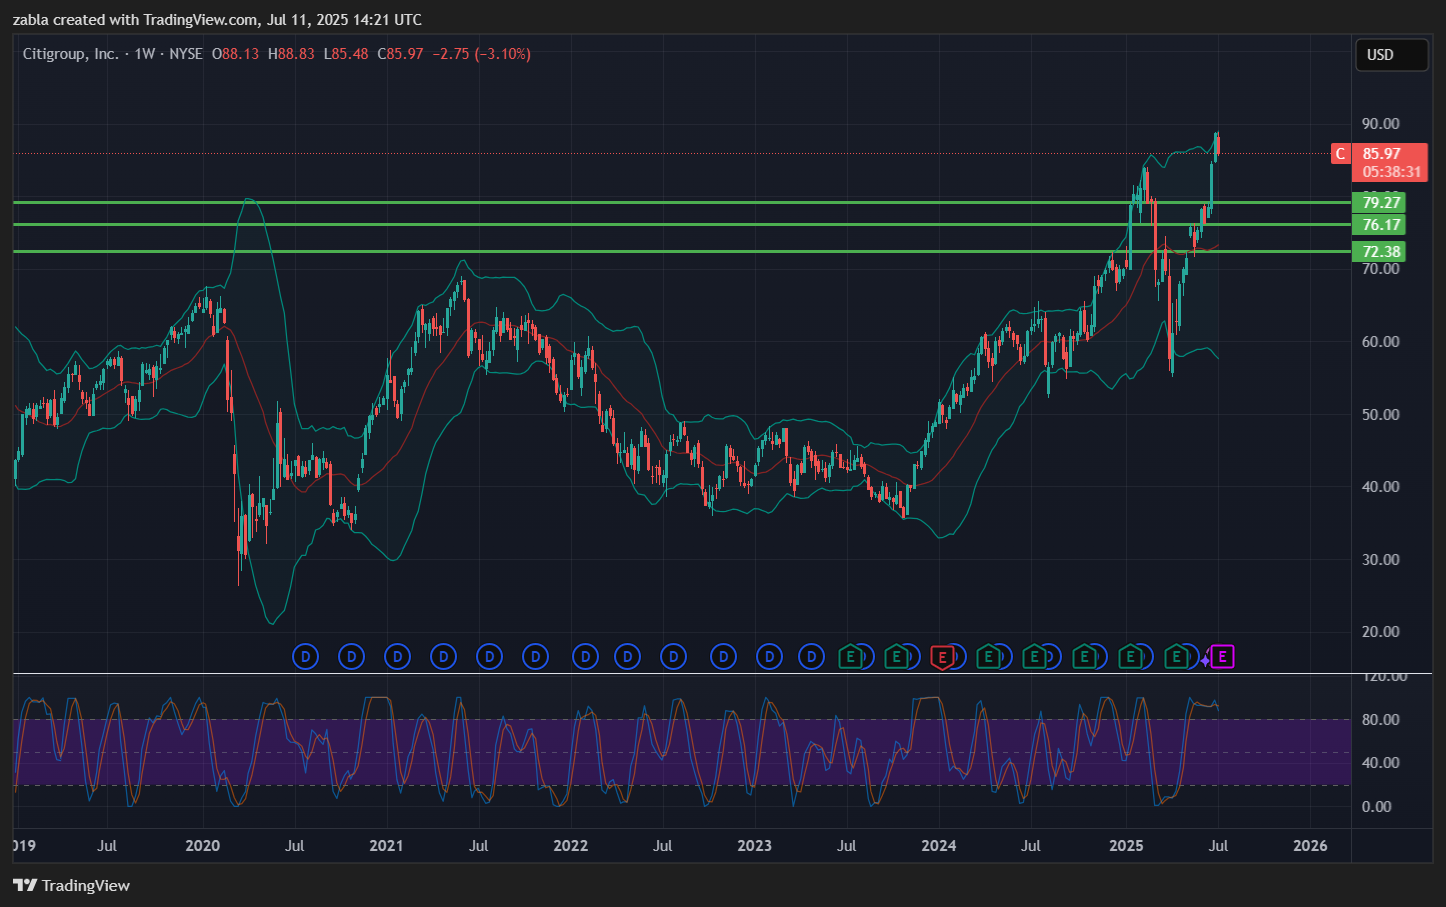Image resolution: width=1446 pixels, height=907 pixels.
Task: Select the 72.38 horizontal line price label
Action: [1378, 251]
